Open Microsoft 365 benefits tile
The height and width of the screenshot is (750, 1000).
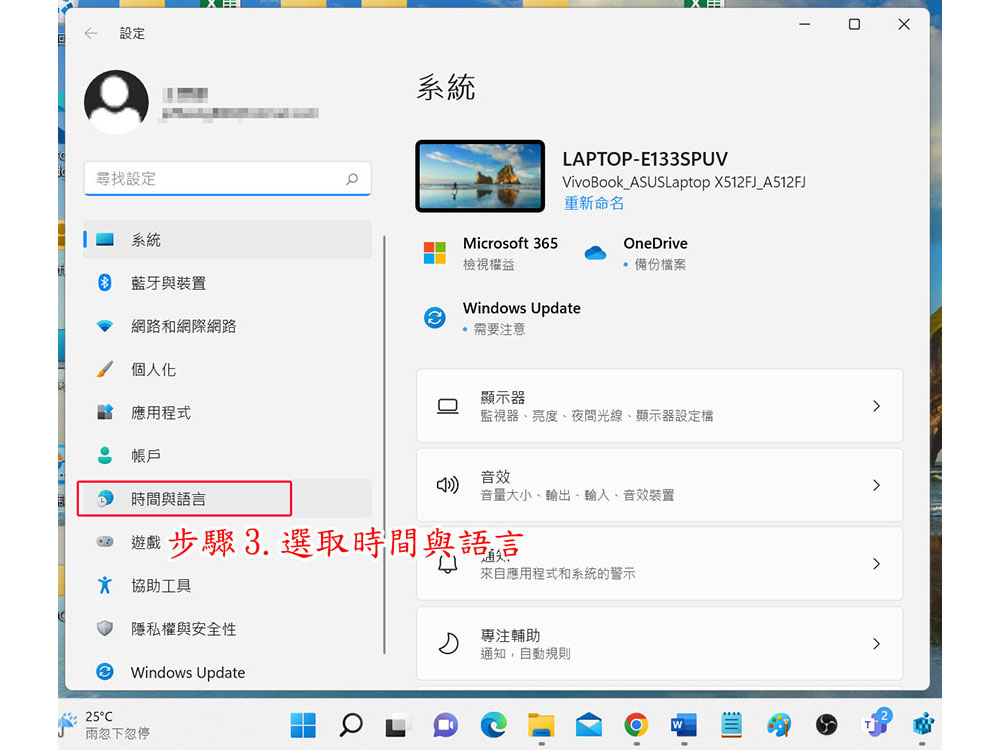(x=490, y=253)
